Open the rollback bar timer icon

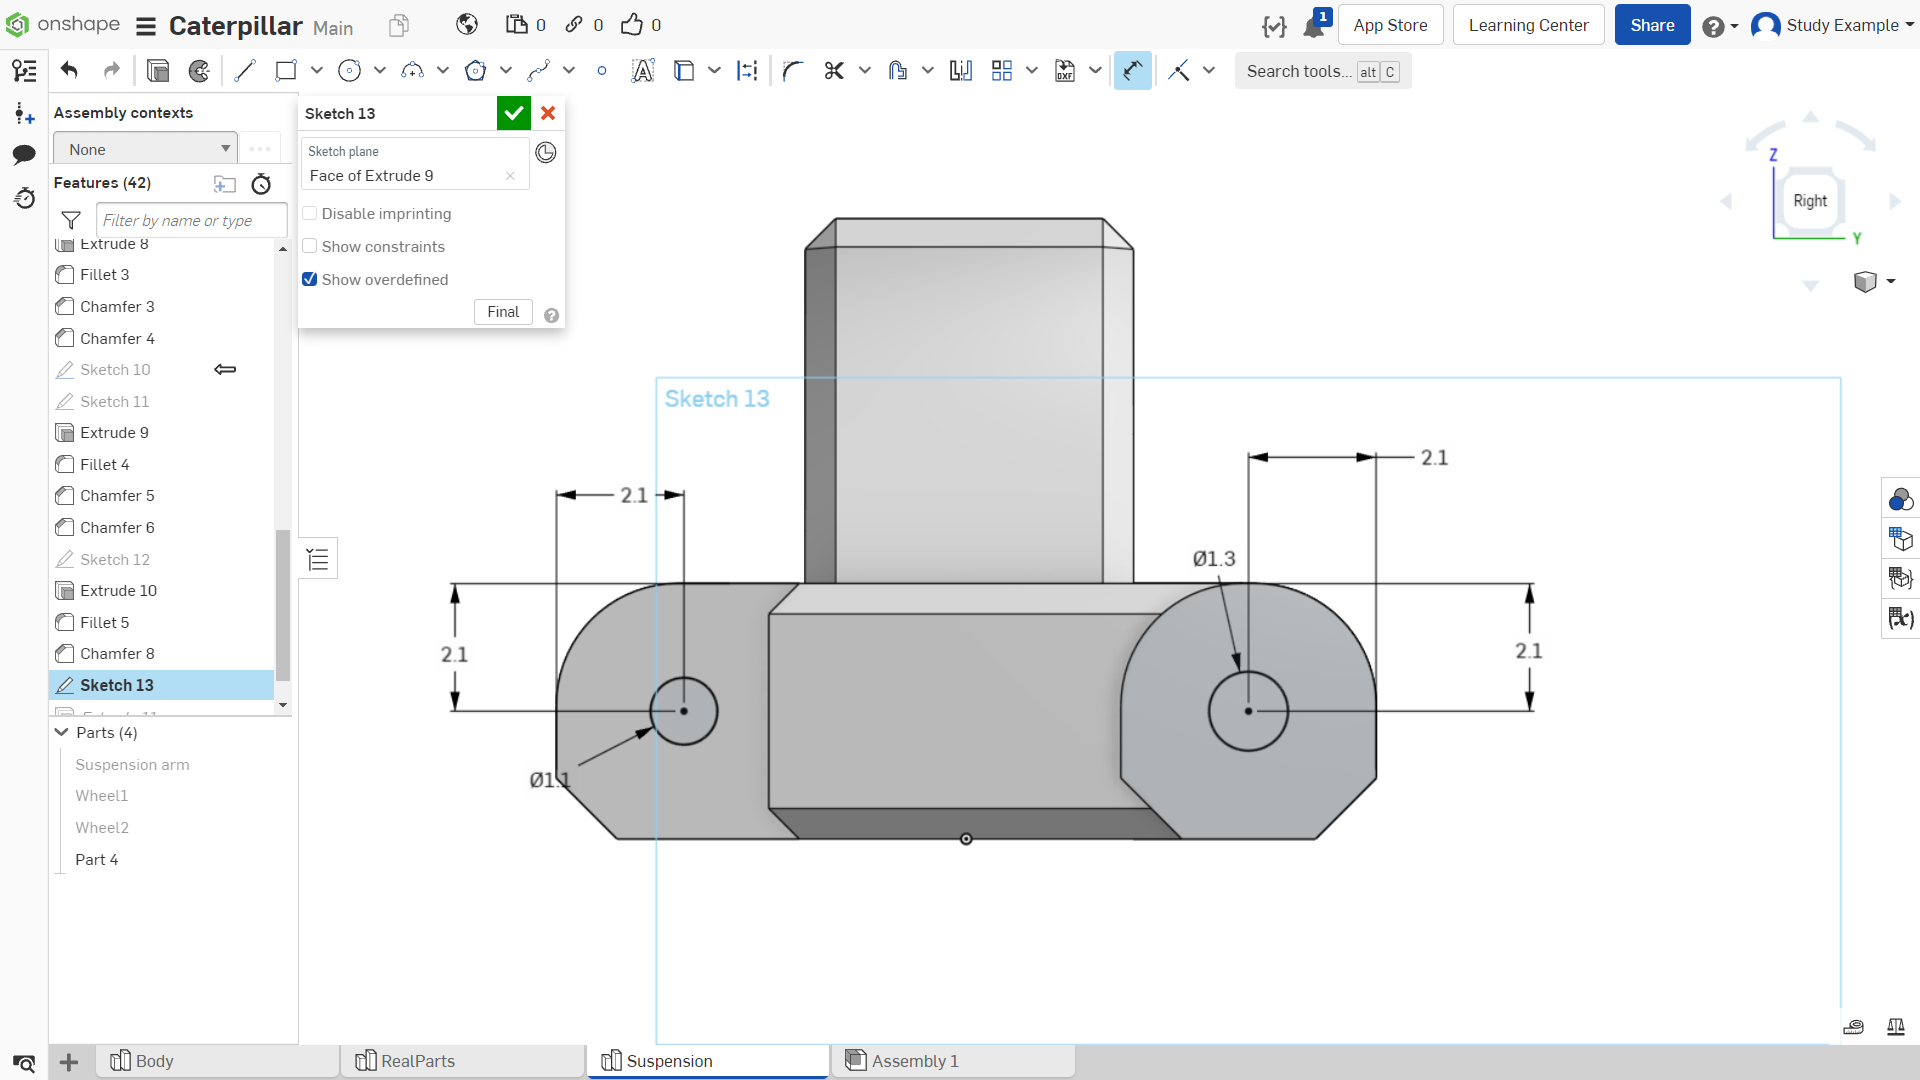point(261,184)
